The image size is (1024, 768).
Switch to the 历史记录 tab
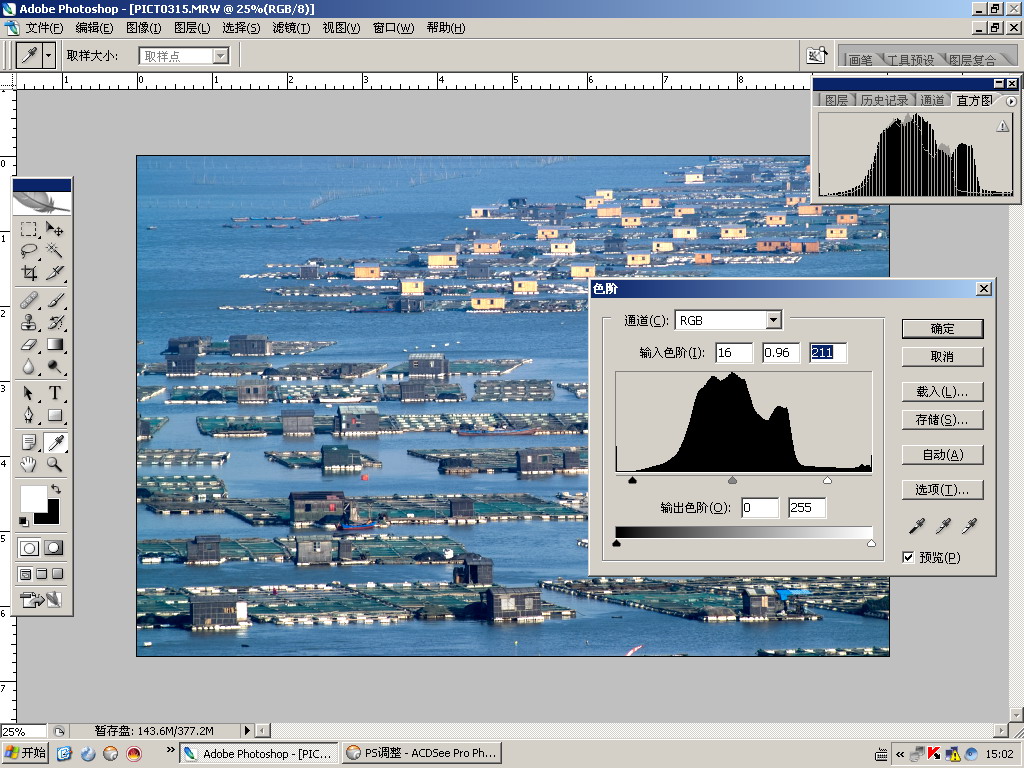coord(884,101)
